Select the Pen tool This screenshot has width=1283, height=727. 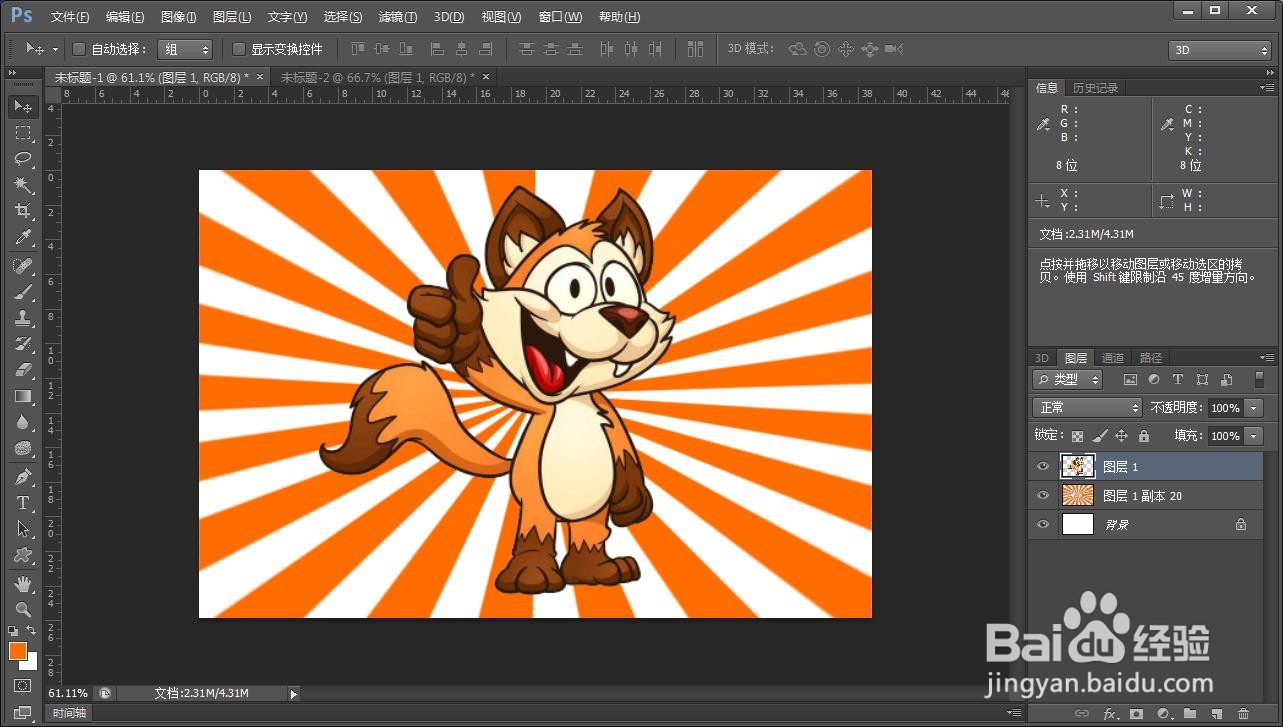click(23, 477)
